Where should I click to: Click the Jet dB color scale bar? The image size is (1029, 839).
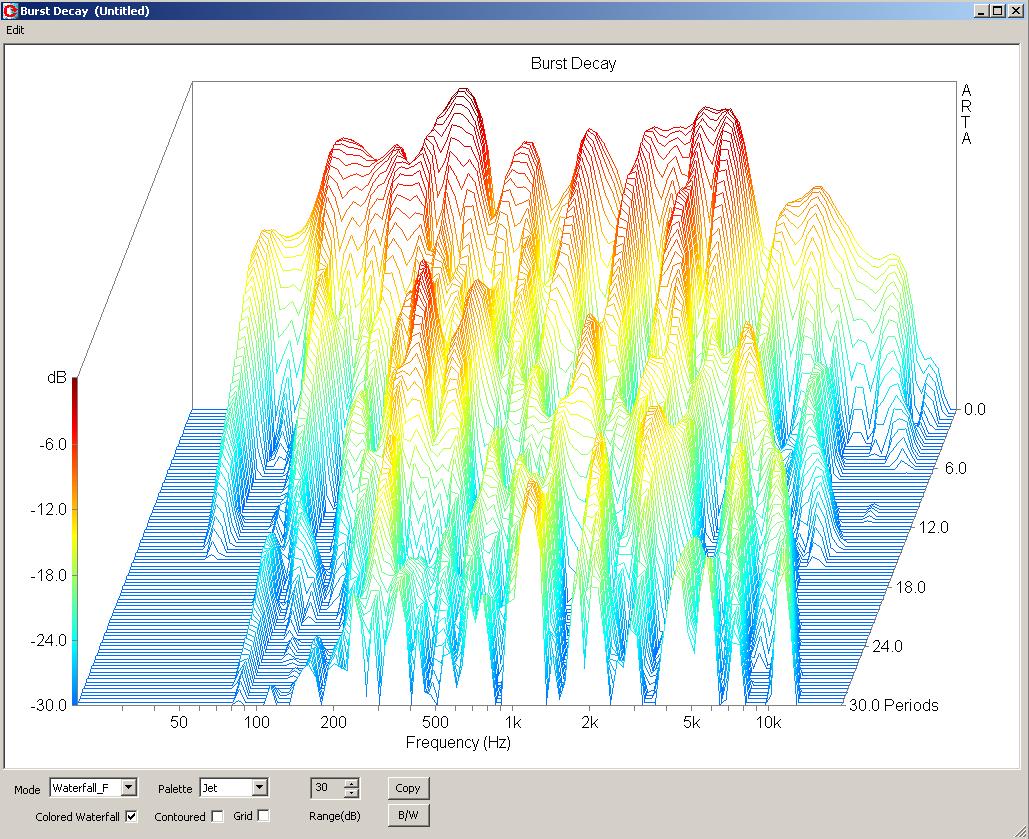(x=75, y=540)
